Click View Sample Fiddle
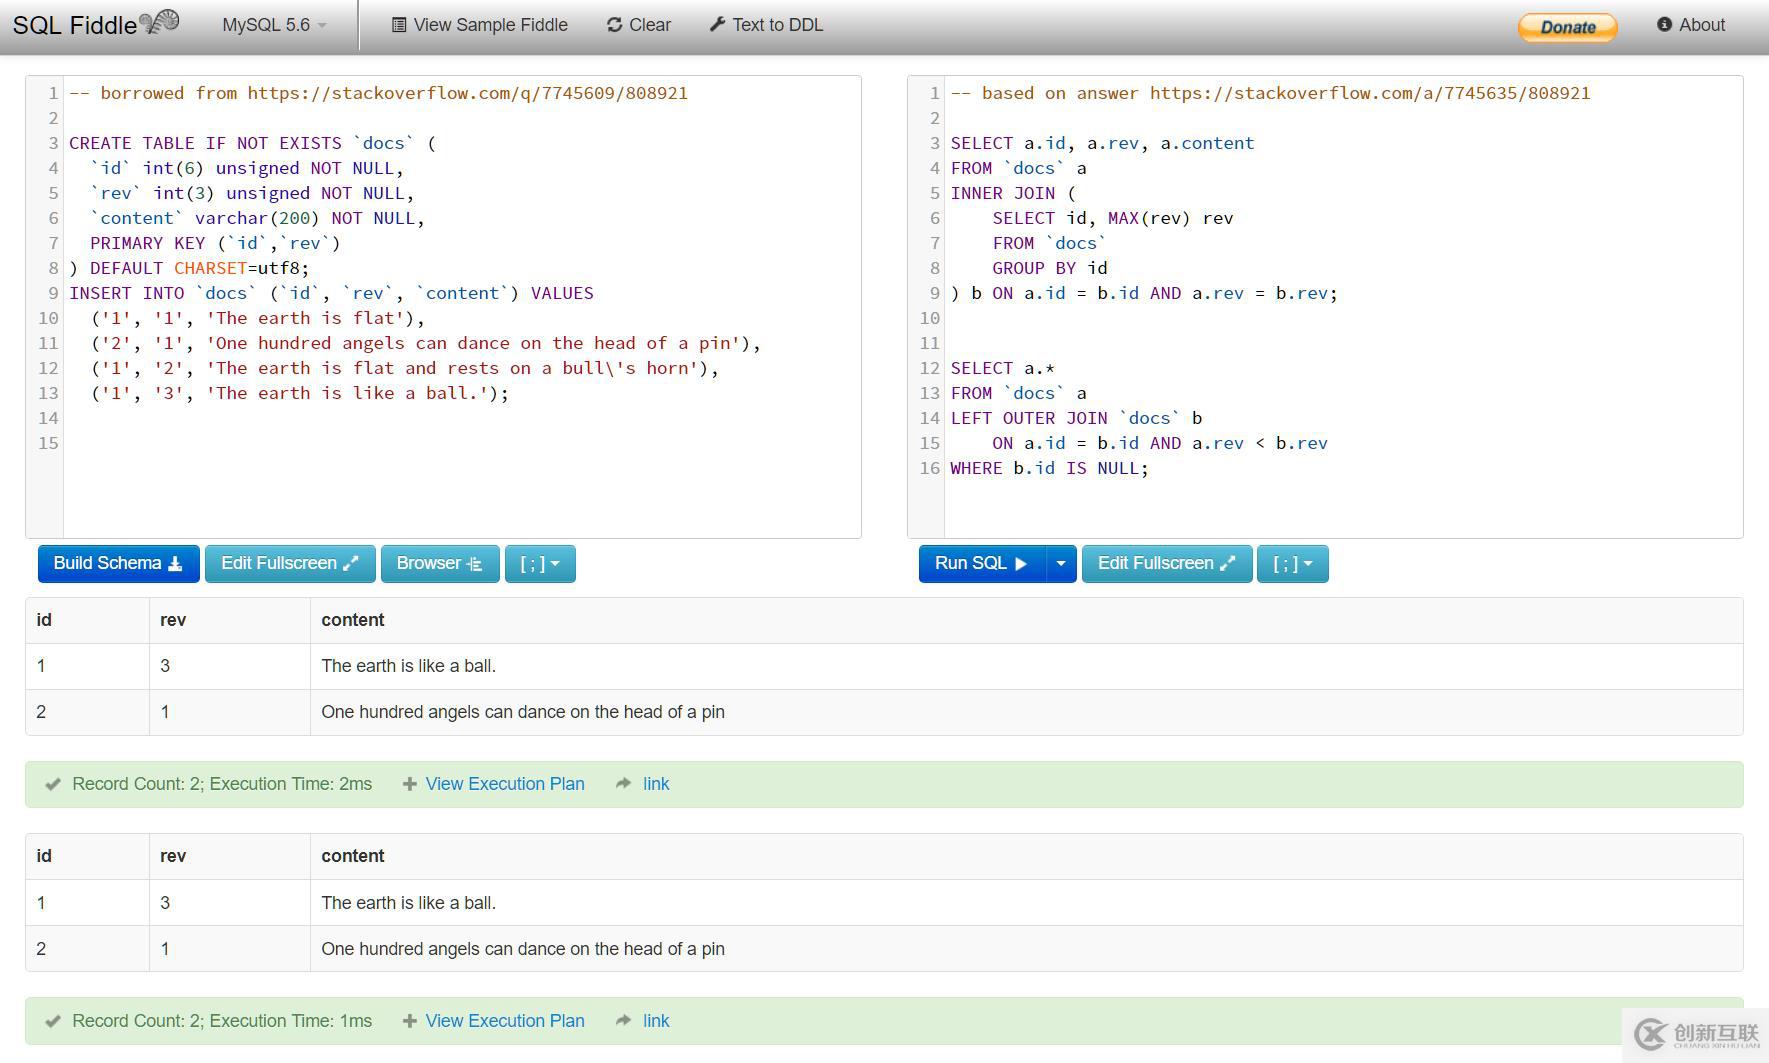This screenshot has height=1063, width=1769. point(479,25)
